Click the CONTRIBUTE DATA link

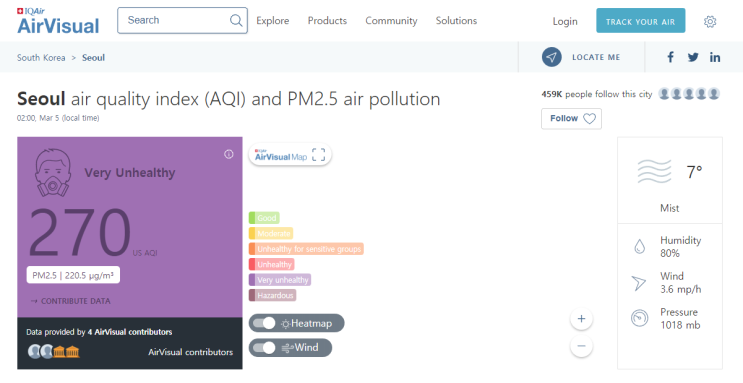tap(71, 301)
